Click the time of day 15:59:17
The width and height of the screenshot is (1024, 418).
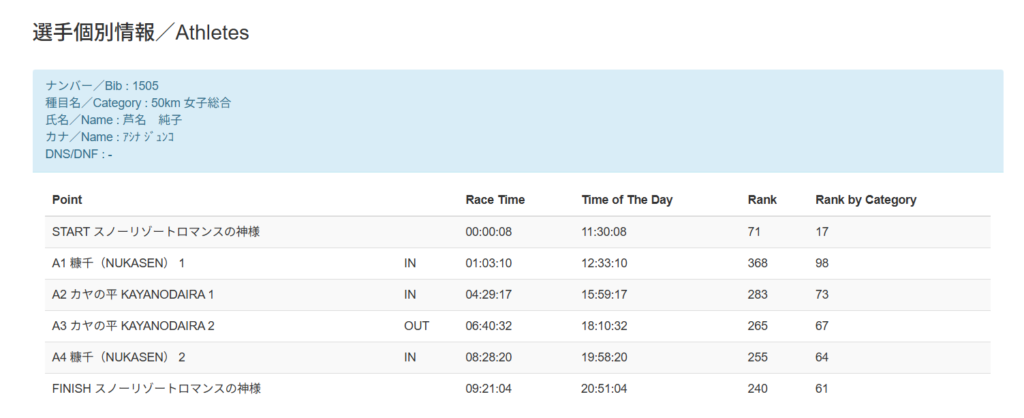click(x=604, y=295)
